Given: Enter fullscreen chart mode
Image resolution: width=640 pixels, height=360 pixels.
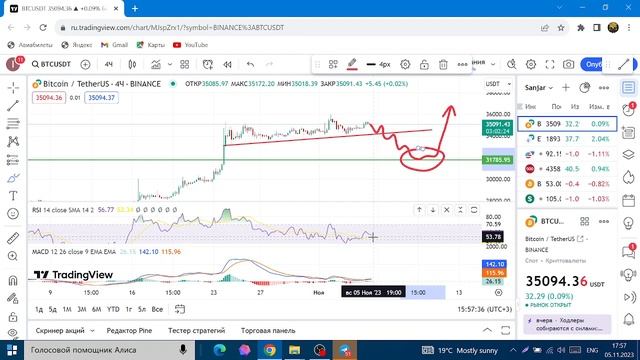Looking at the screenshot, I should click(550, 64).
